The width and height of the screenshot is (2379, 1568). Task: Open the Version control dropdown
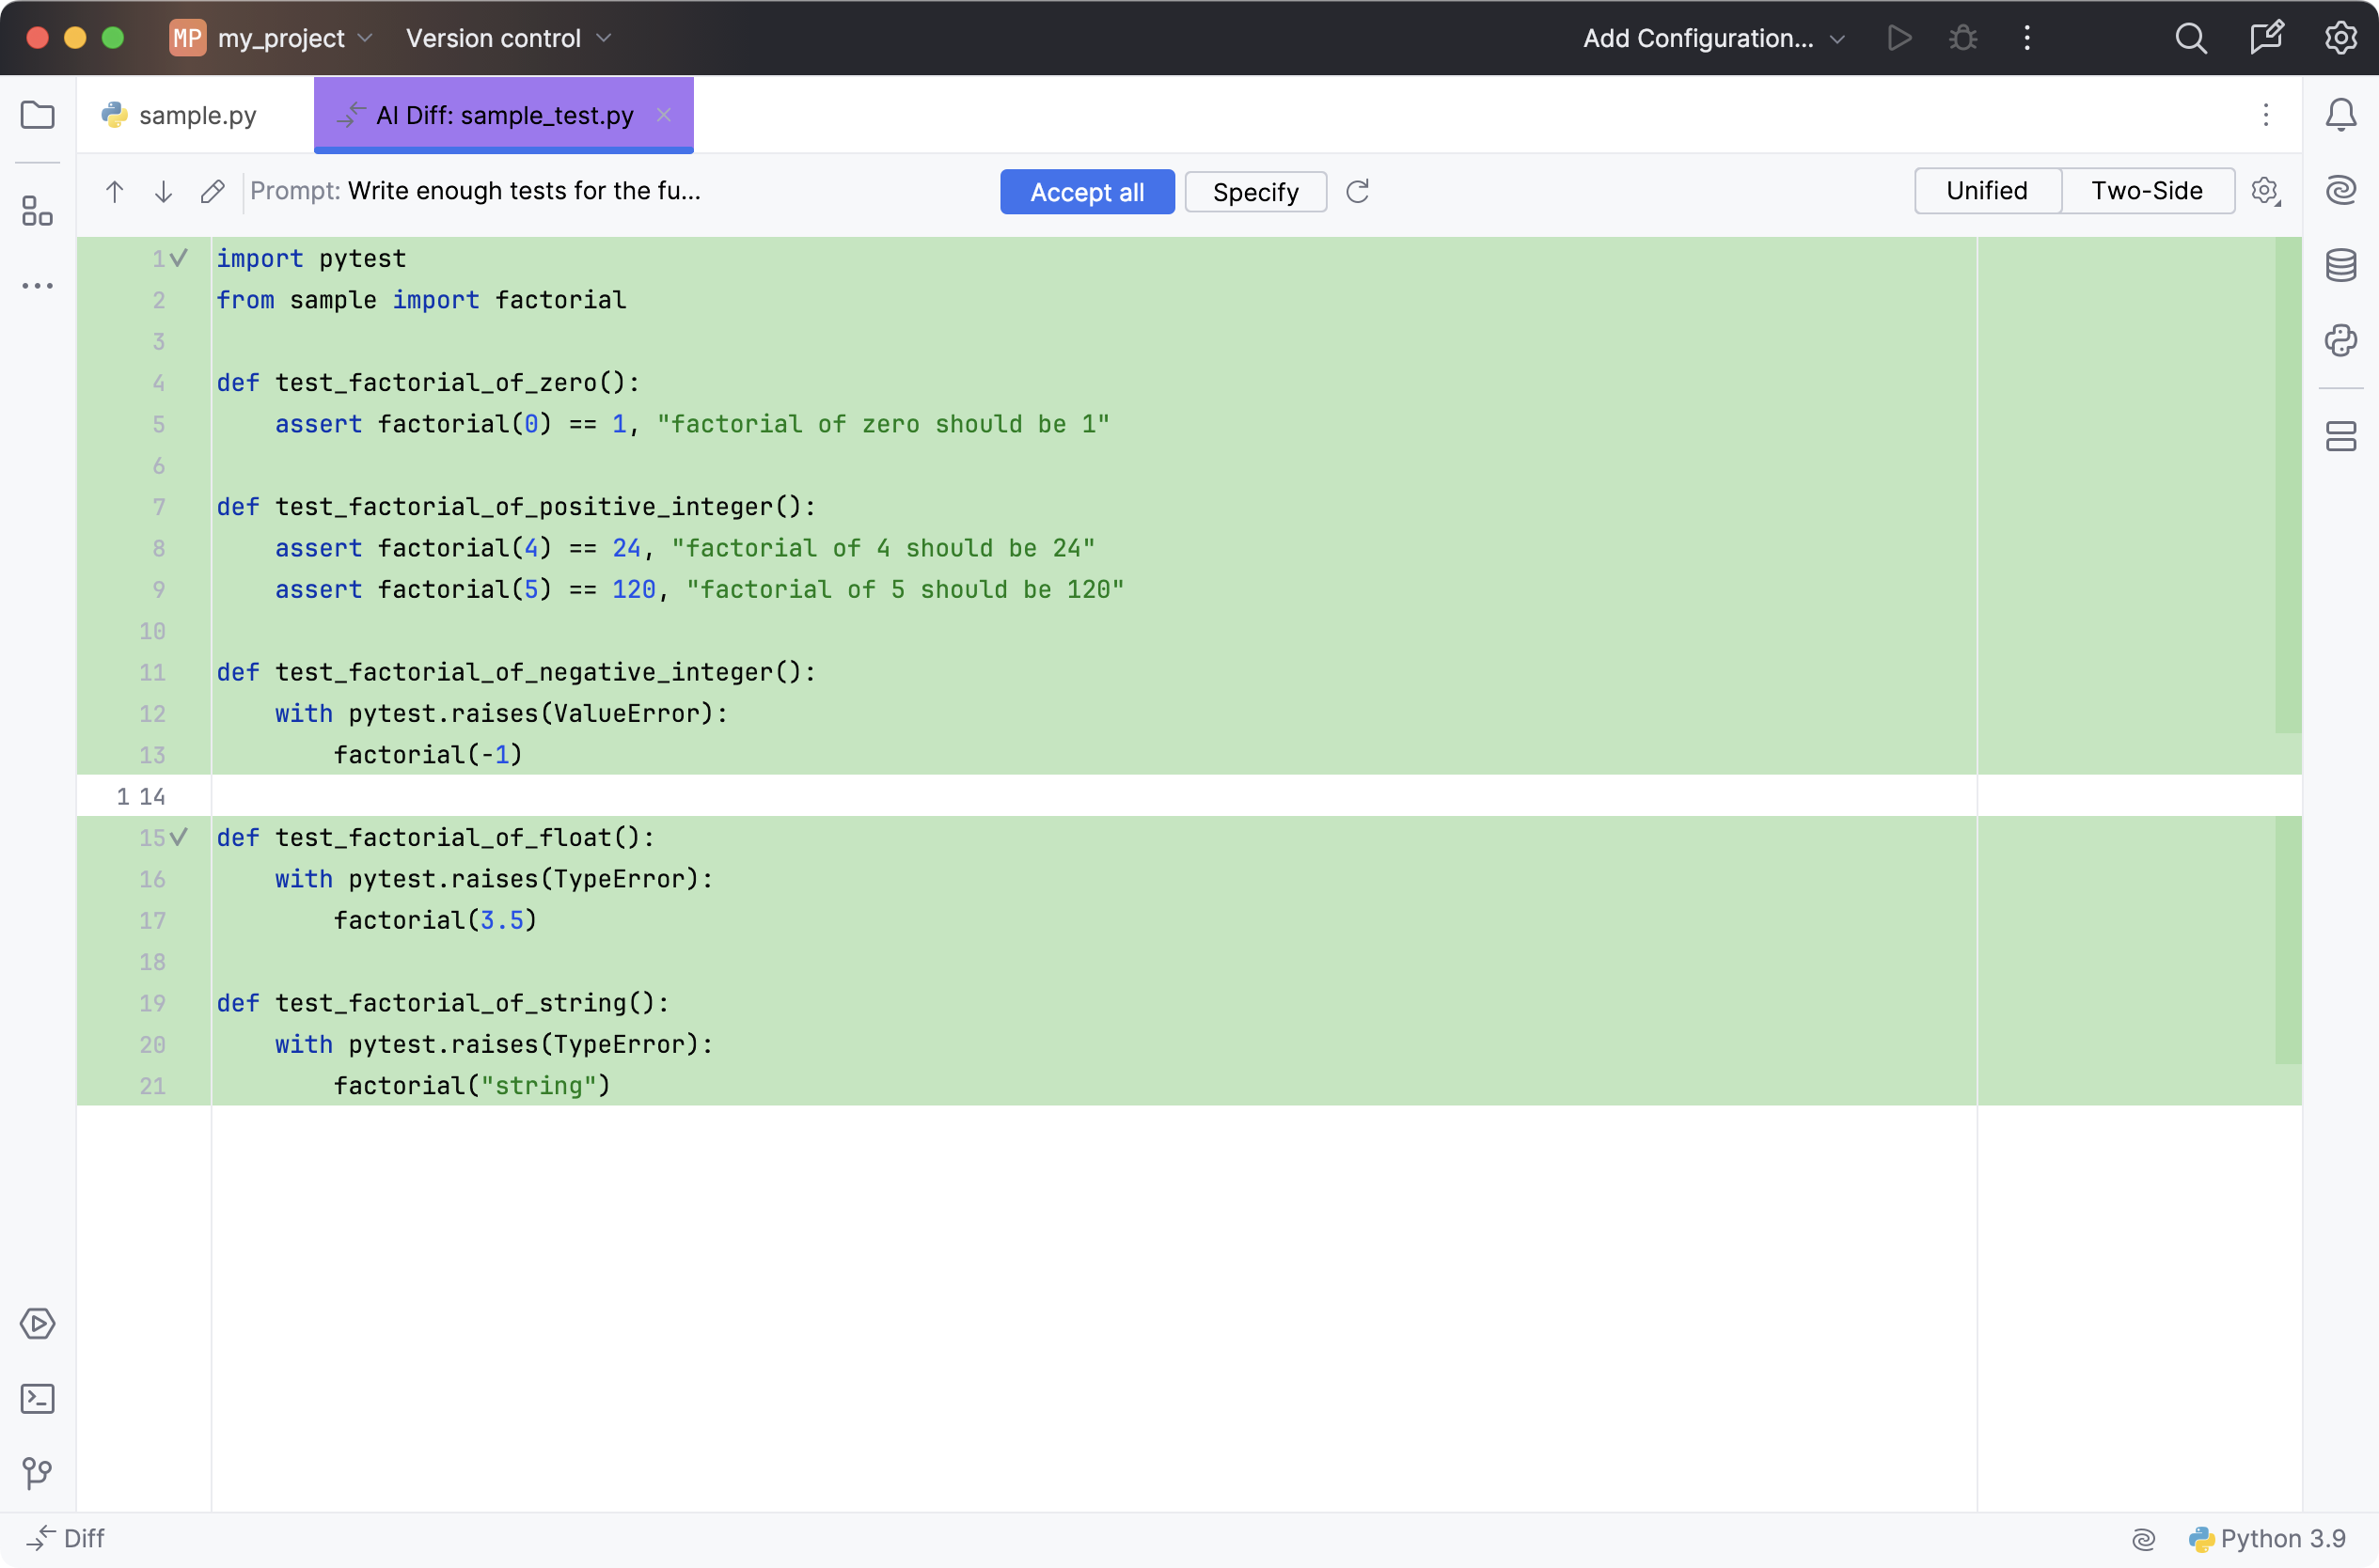click(x=508, y=38)
